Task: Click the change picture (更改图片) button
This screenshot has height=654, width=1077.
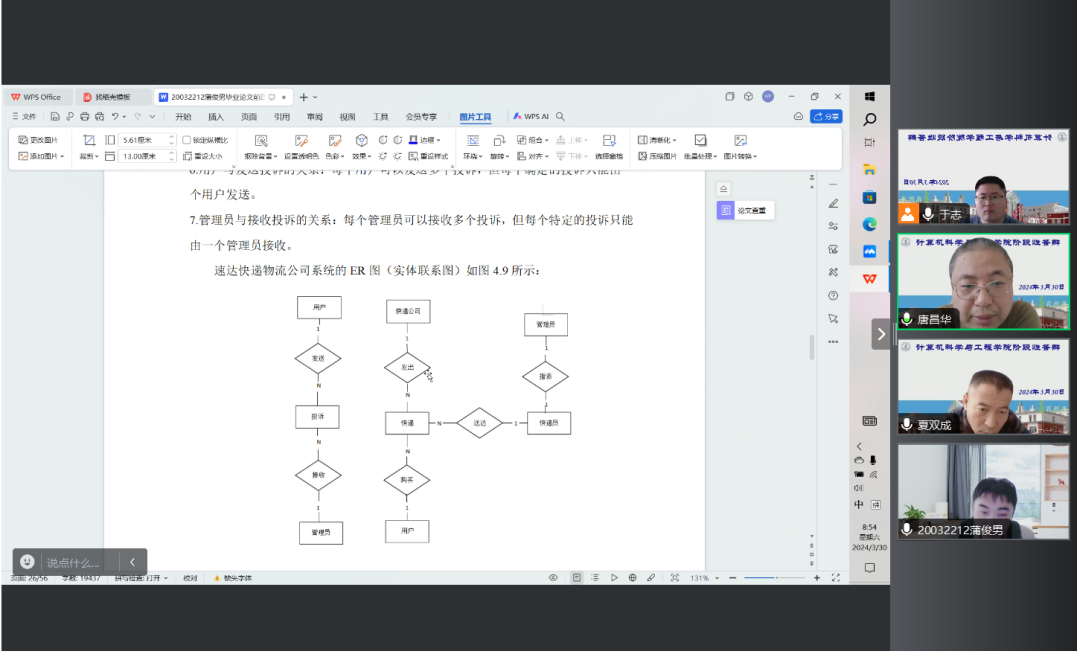Action: click(x=38, y=140)
